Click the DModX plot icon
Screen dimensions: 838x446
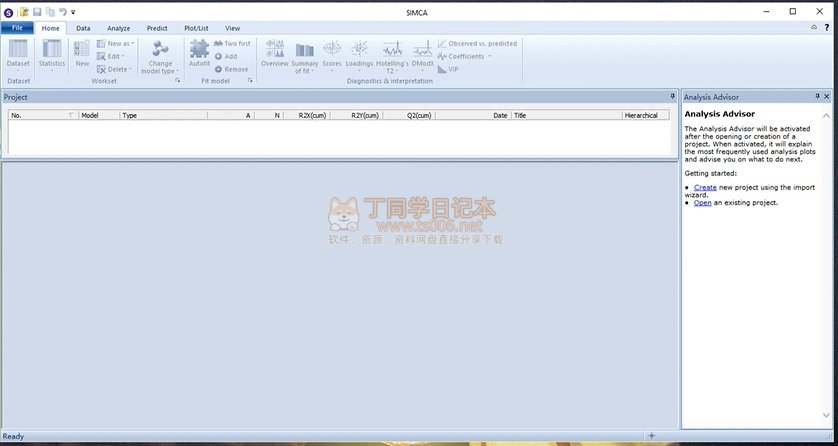423,49
